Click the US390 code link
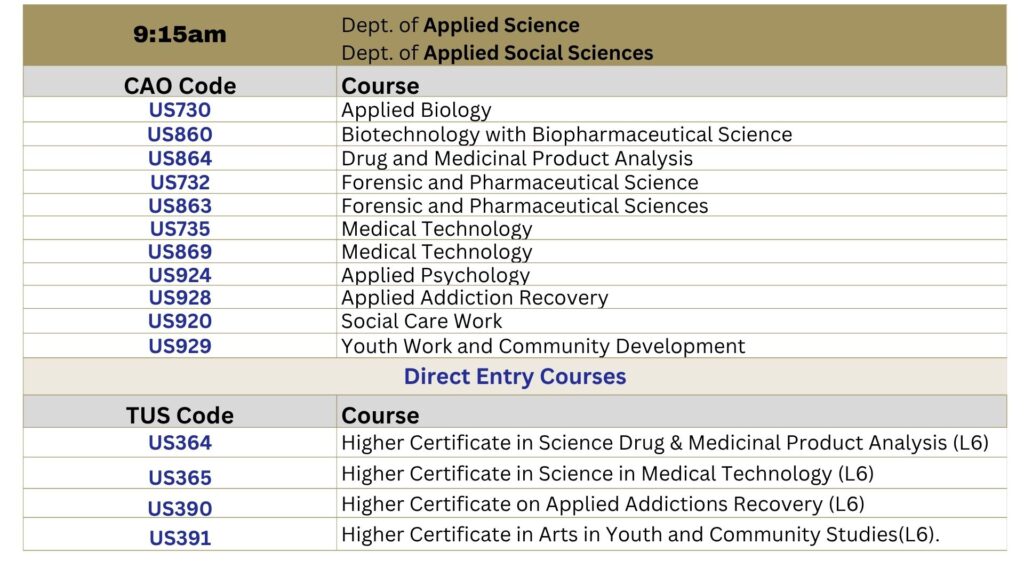 (180, 508)
